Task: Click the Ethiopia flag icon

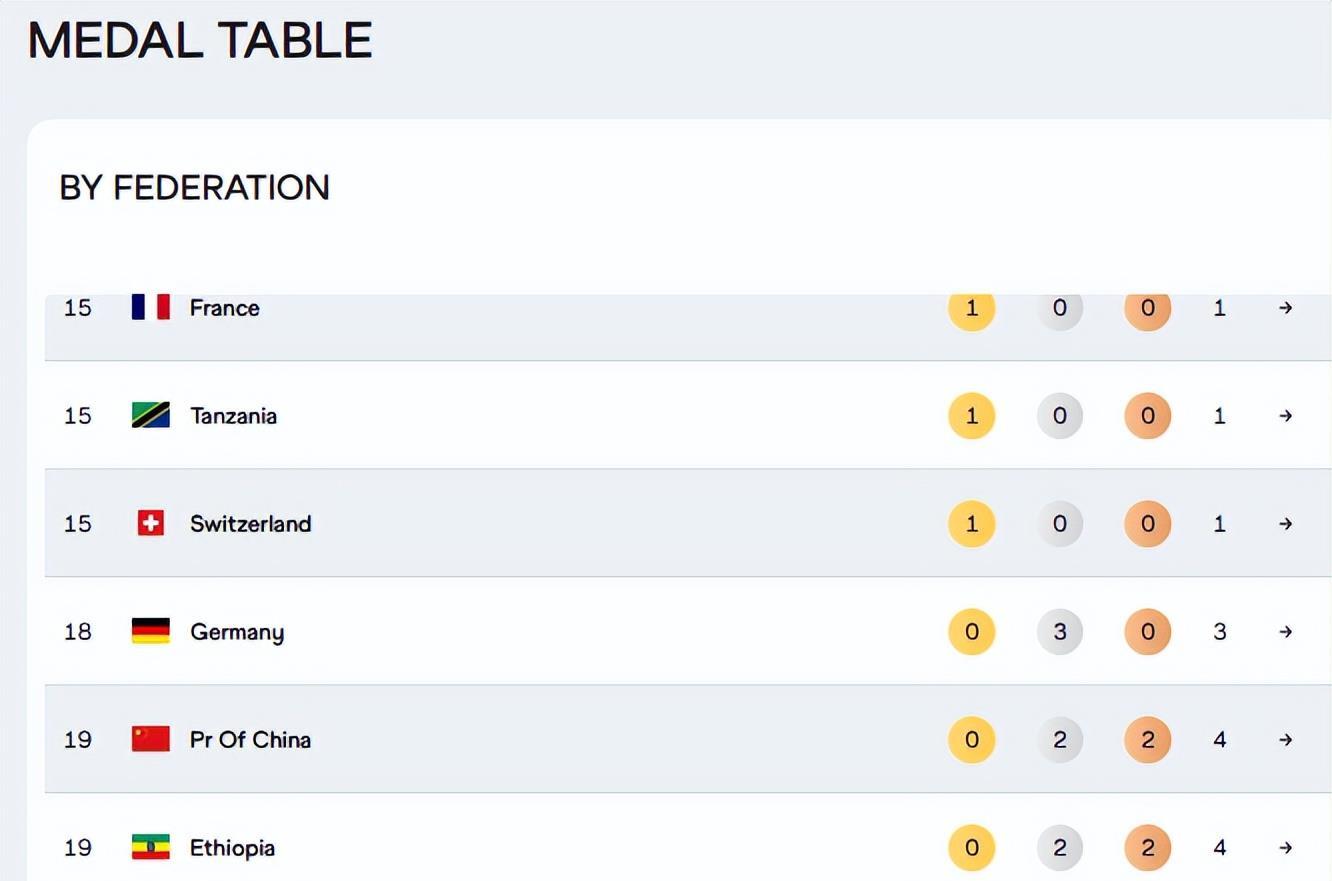Action: [x=150, y=847]
